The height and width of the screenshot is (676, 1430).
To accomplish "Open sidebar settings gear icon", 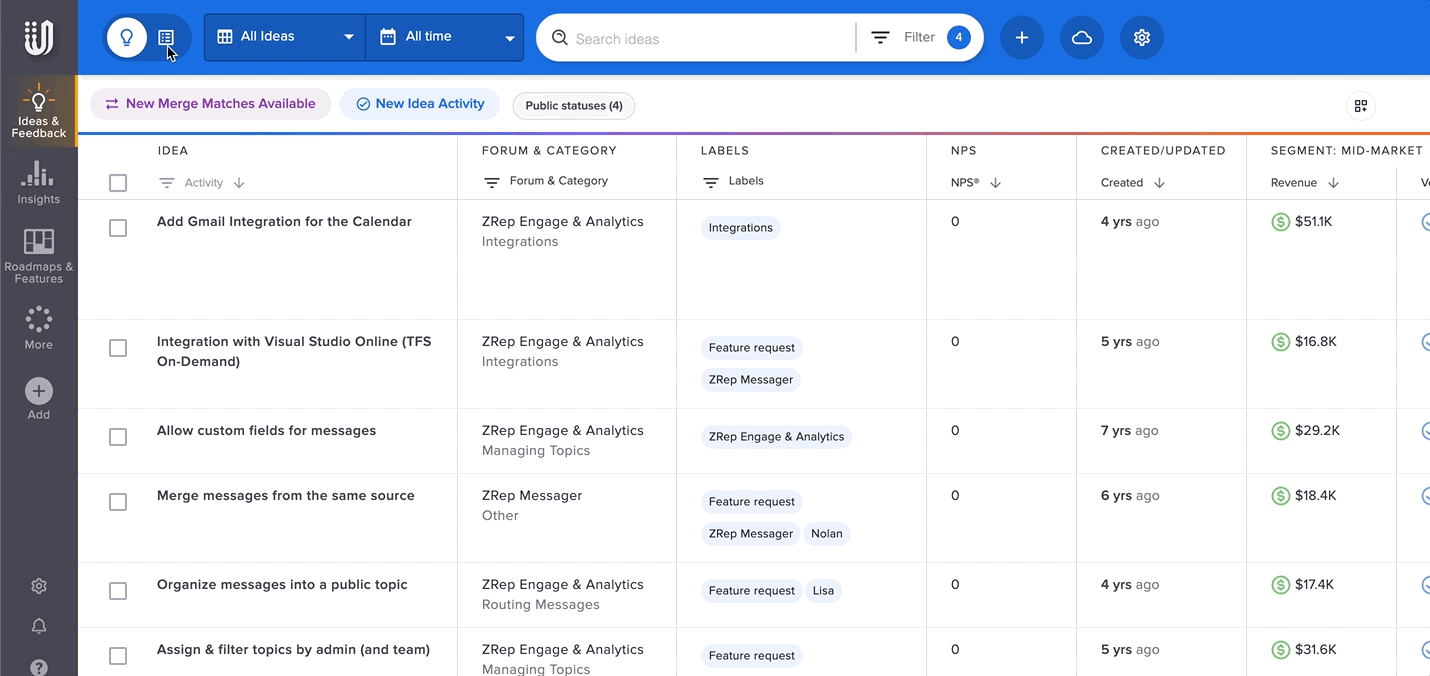I will (39, 586).
